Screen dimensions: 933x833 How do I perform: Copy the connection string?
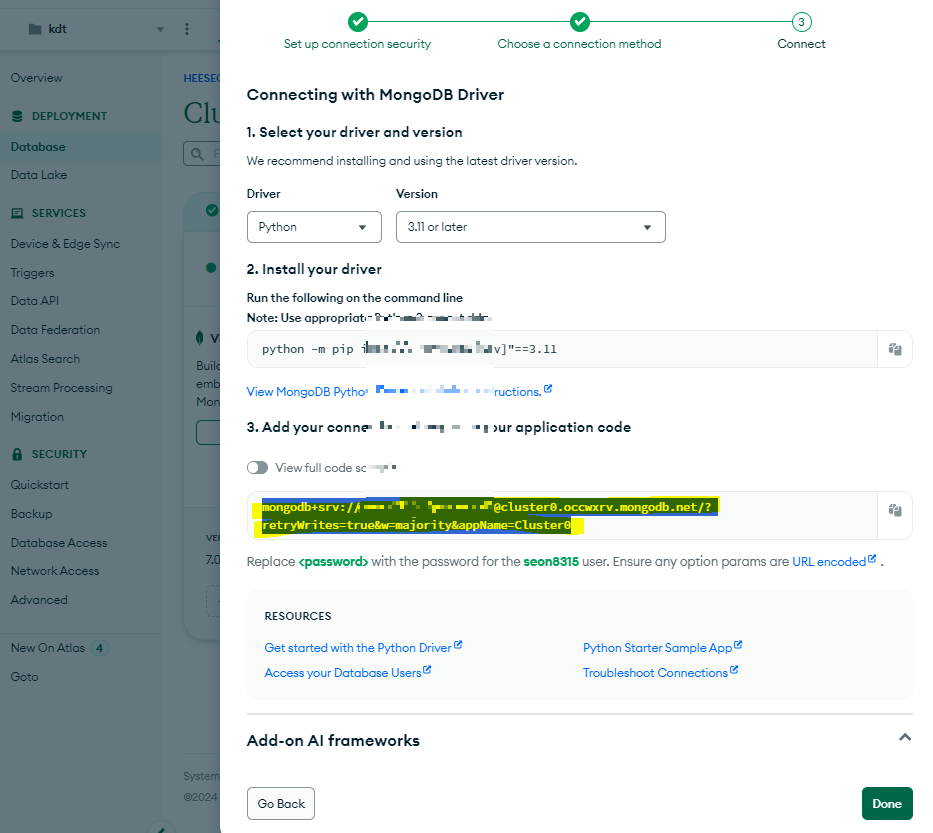pos(895,511)
